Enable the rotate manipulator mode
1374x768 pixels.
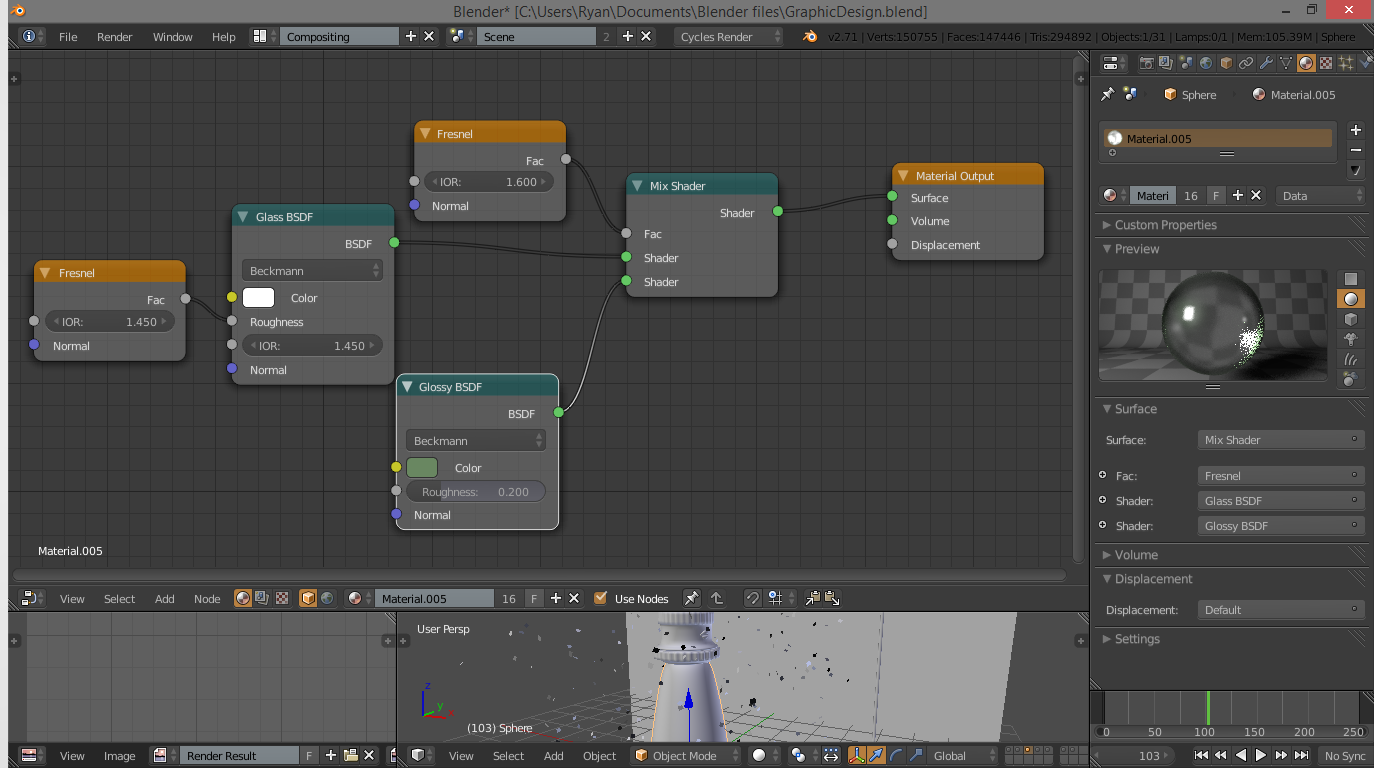point(896,756)
